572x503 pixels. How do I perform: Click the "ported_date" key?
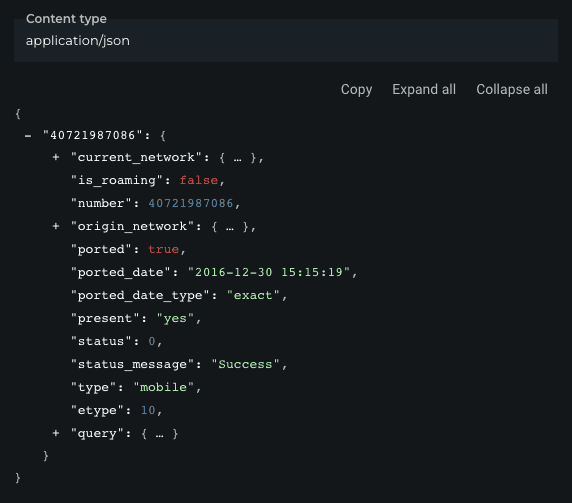[121, 272]
